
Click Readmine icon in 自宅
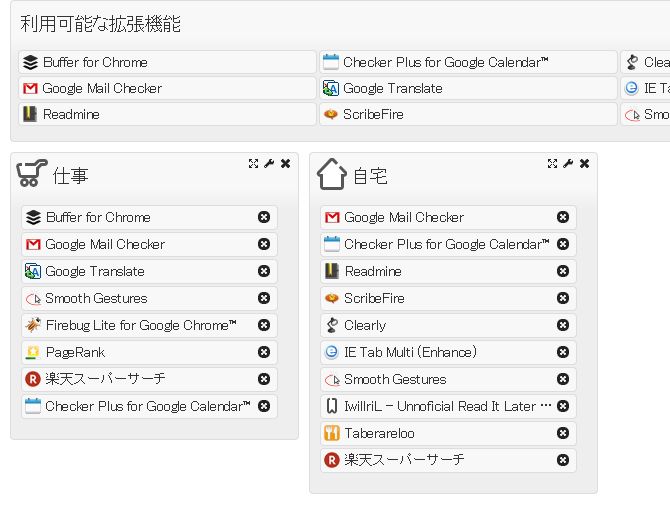[x=332, y=271]
